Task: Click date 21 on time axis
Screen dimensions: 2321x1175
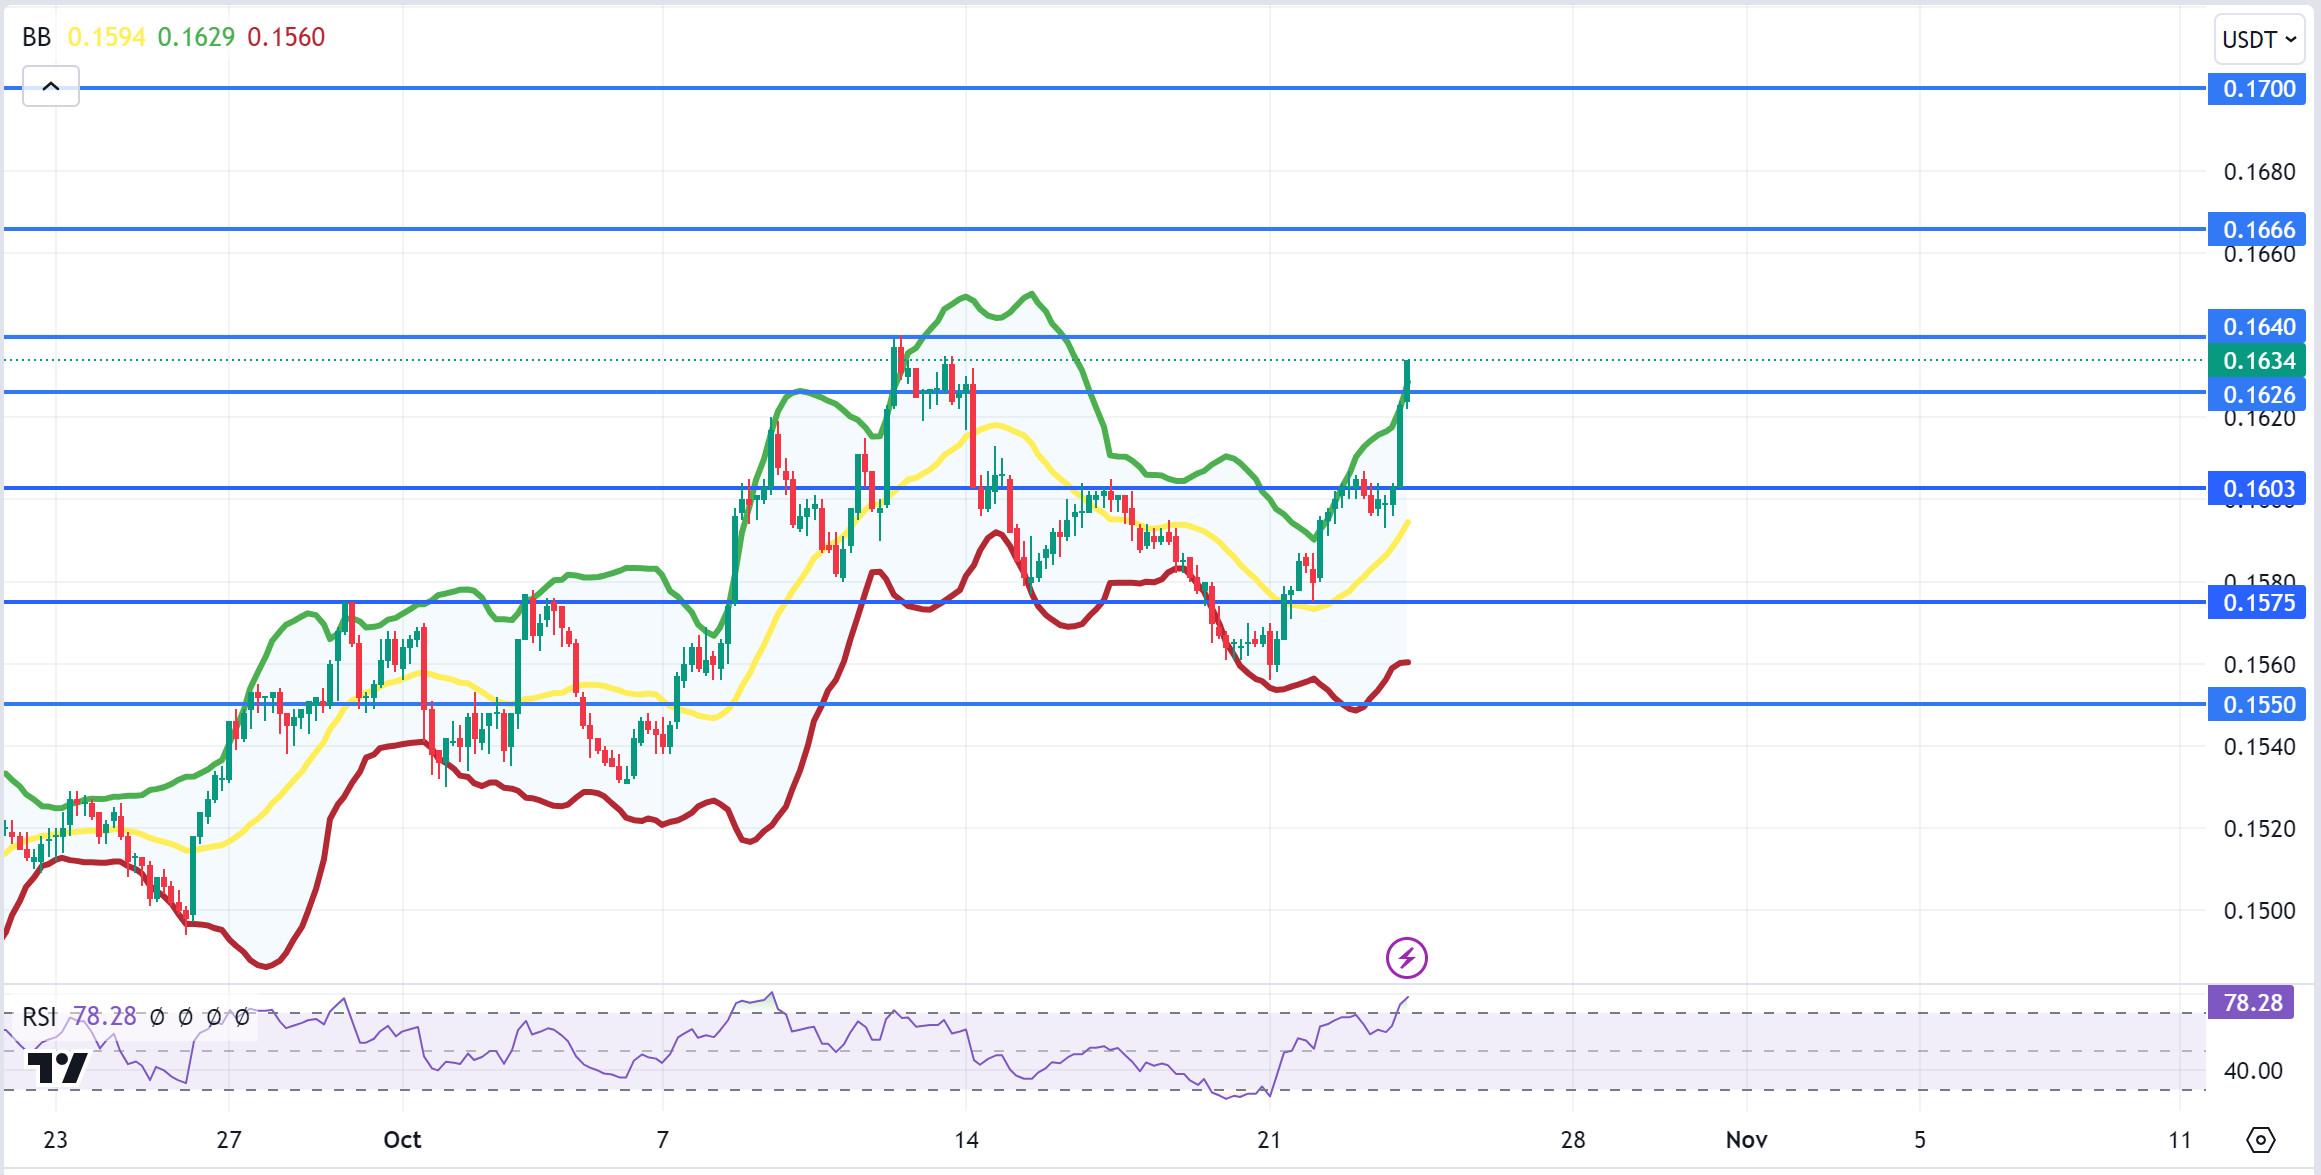Action: click(1269, 1140)
